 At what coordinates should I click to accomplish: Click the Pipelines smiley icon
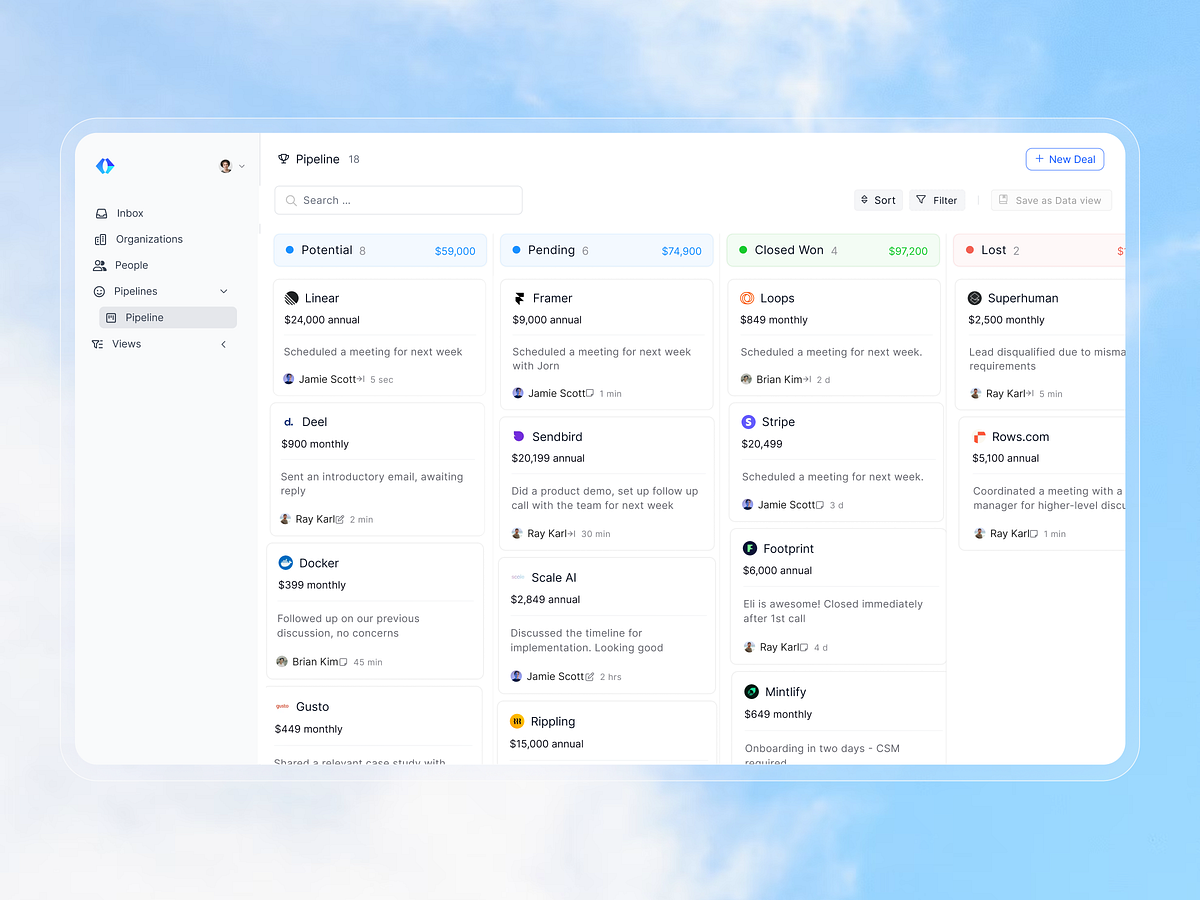pyautogui.click(x=99, y=291)
